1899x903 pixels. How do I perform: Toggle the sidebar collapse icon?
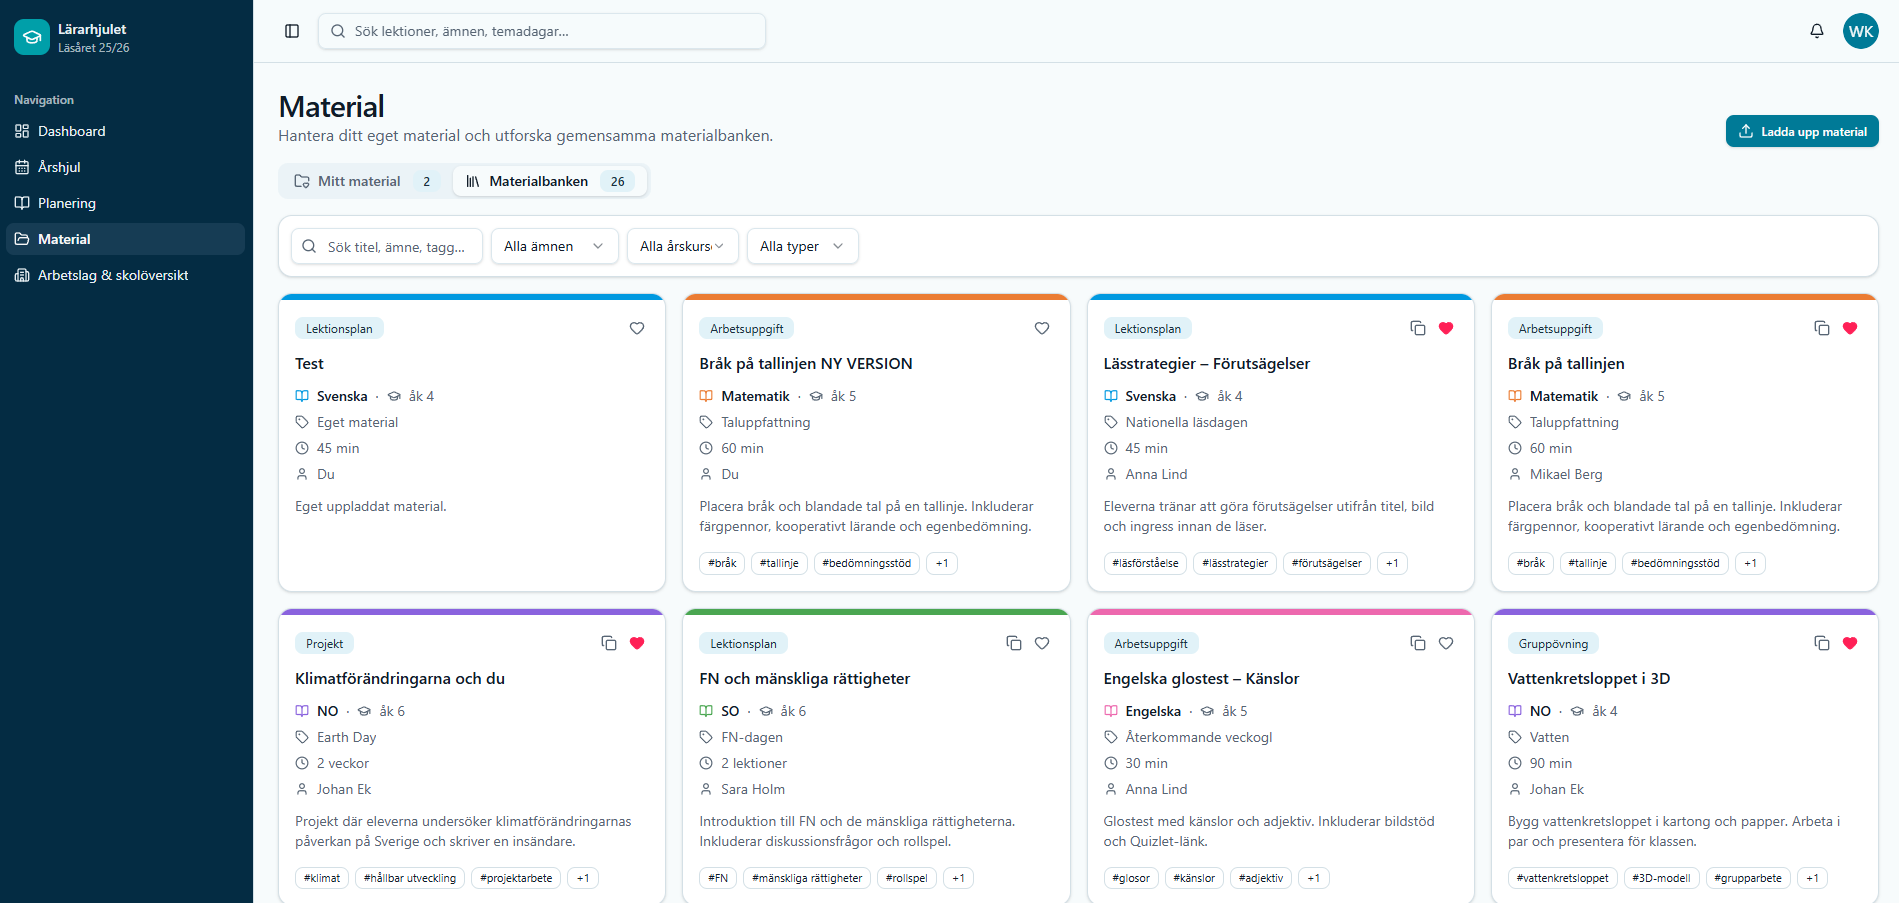tap(292, 31)
